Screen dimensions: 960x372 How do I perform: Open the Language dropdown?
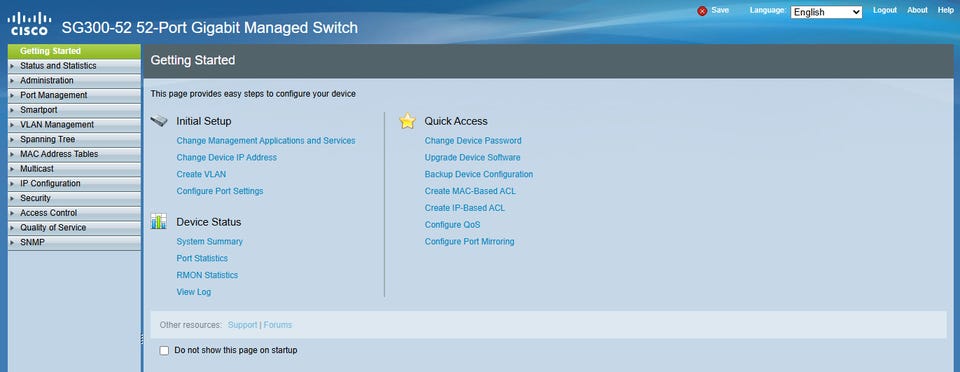point(826,12)
